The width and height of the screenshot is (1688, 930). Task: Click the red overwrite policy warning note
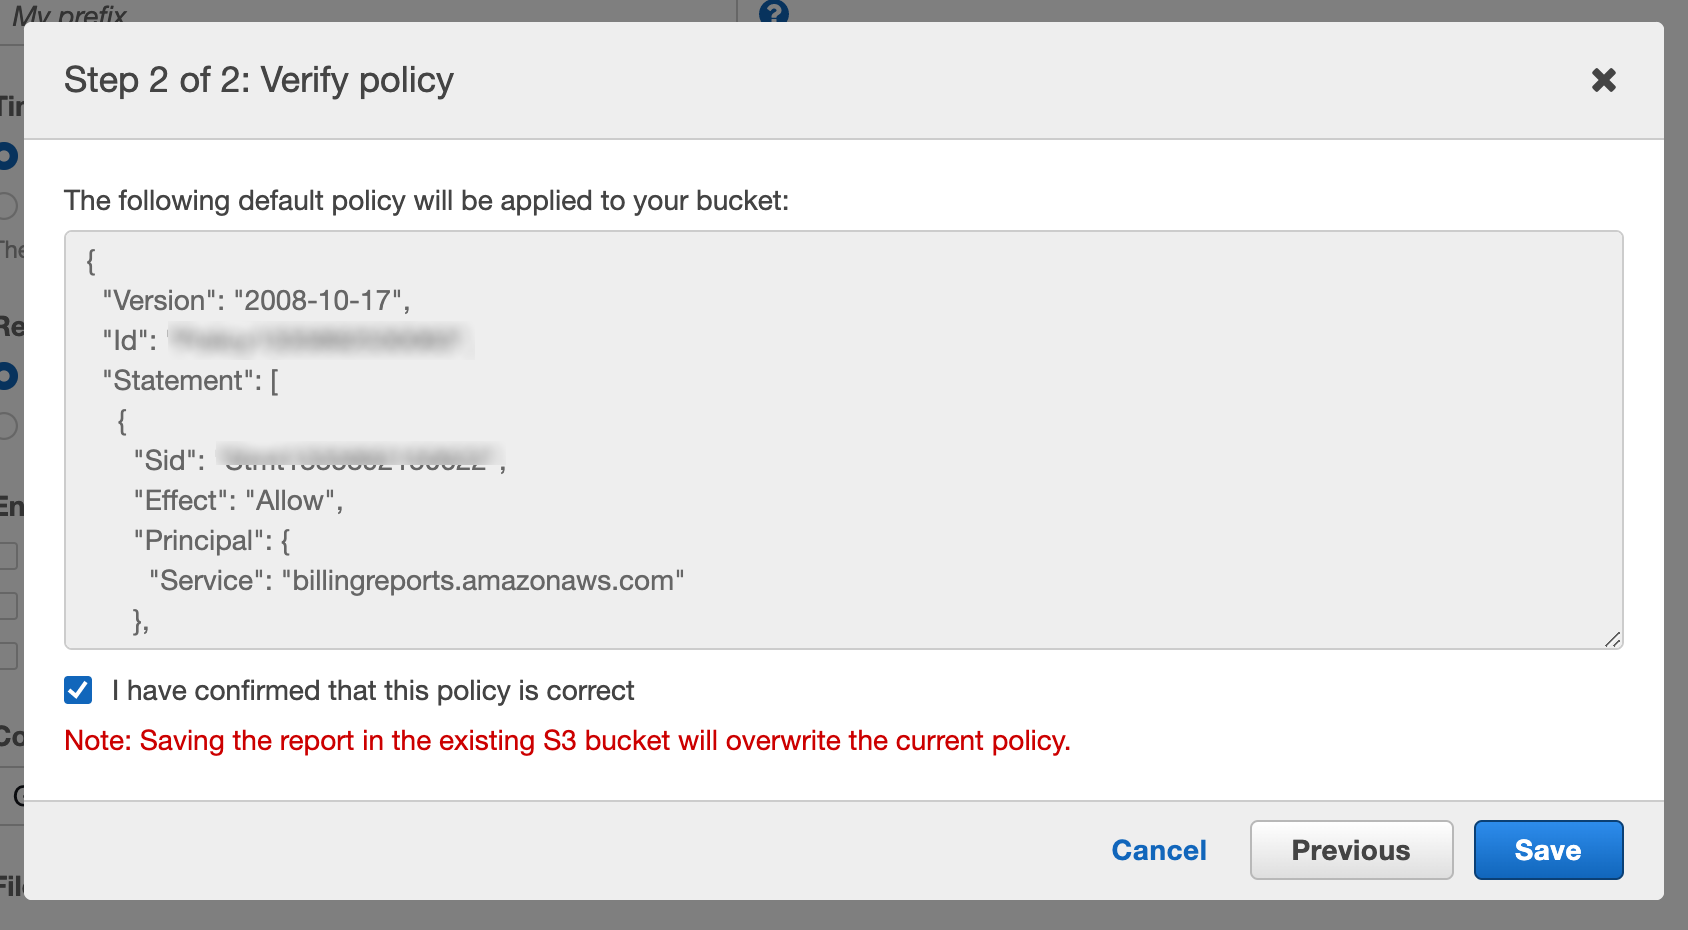[x=566, y=740]
